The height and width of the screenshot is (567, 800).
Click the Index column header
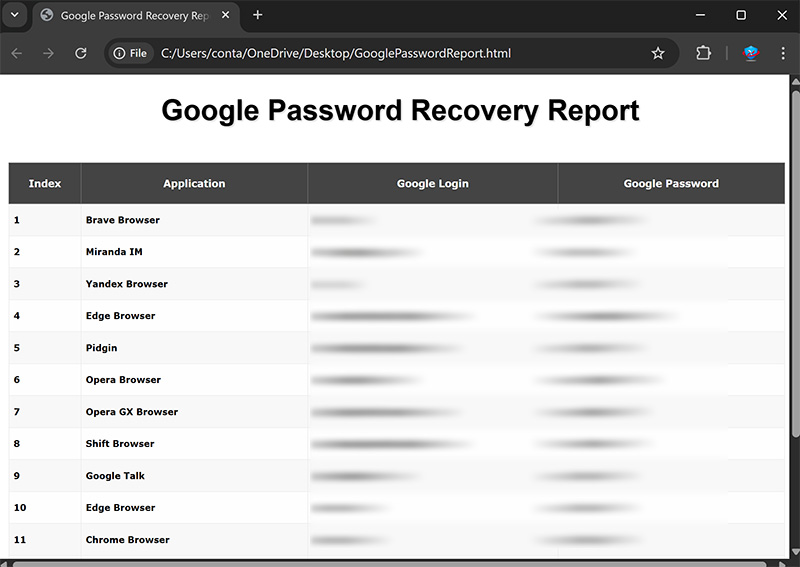click(x=45, y=184)
